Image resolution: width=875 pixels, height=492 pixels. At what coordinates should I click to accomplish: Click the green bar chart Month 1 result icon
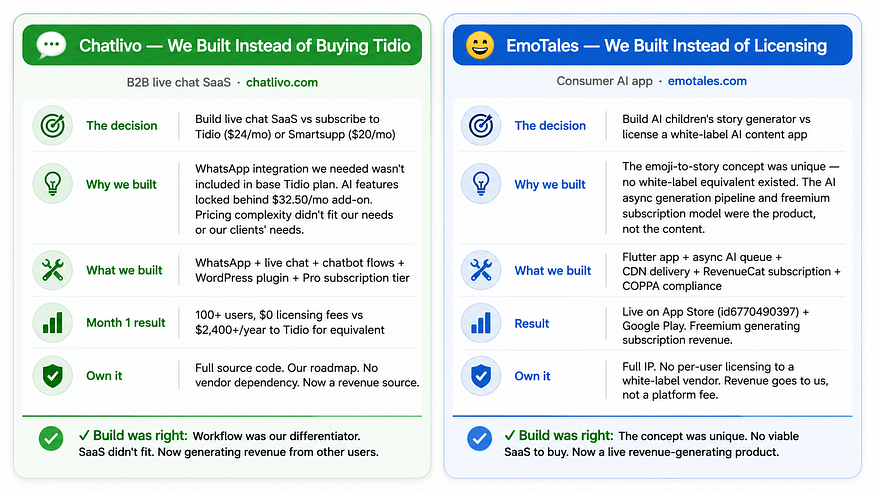52,322
